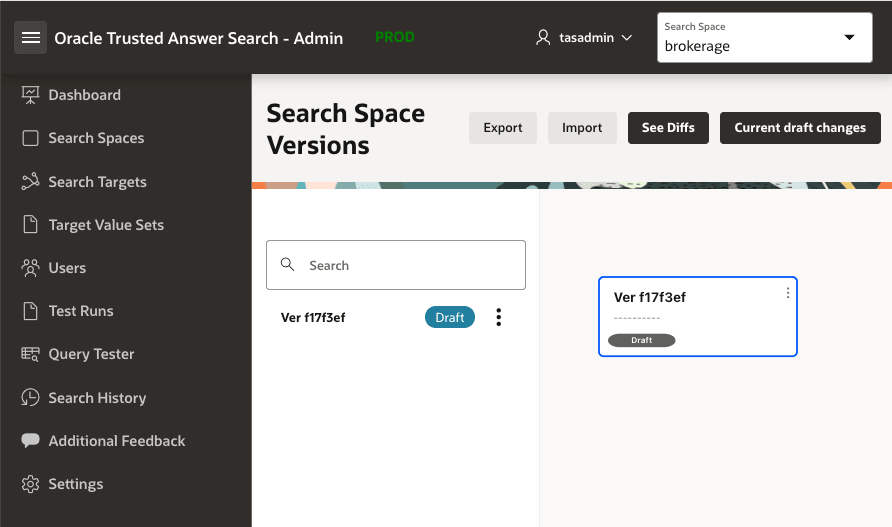Click the Target Value Sets document icon
Image resolution: width=892 pixels, height=527 pixels.
pyautogui.click(x=30, y=225)
